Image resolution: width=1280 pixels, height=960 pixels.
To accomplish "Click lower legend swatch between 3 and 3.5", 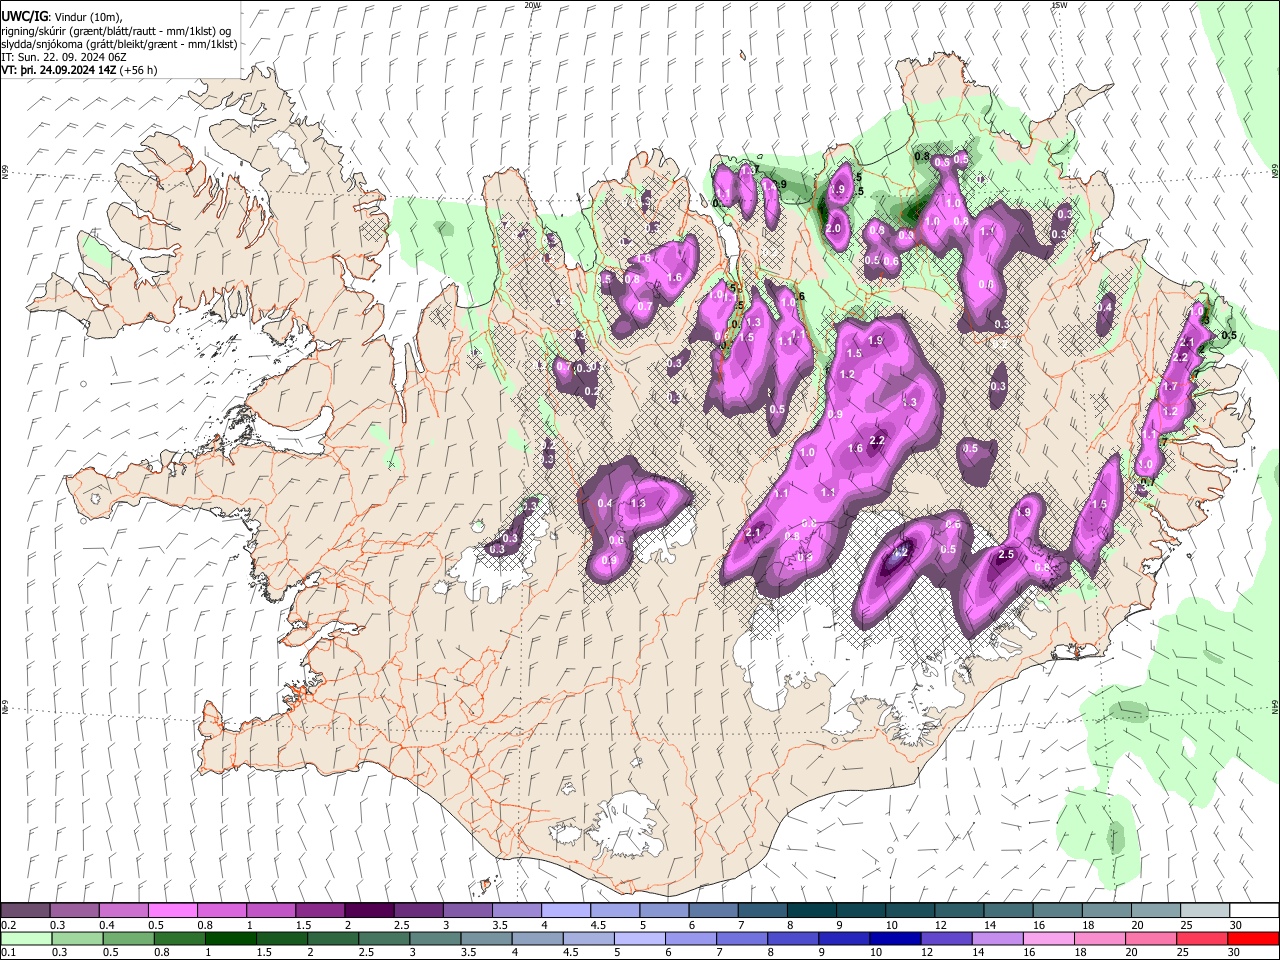I will pos(433,938).
